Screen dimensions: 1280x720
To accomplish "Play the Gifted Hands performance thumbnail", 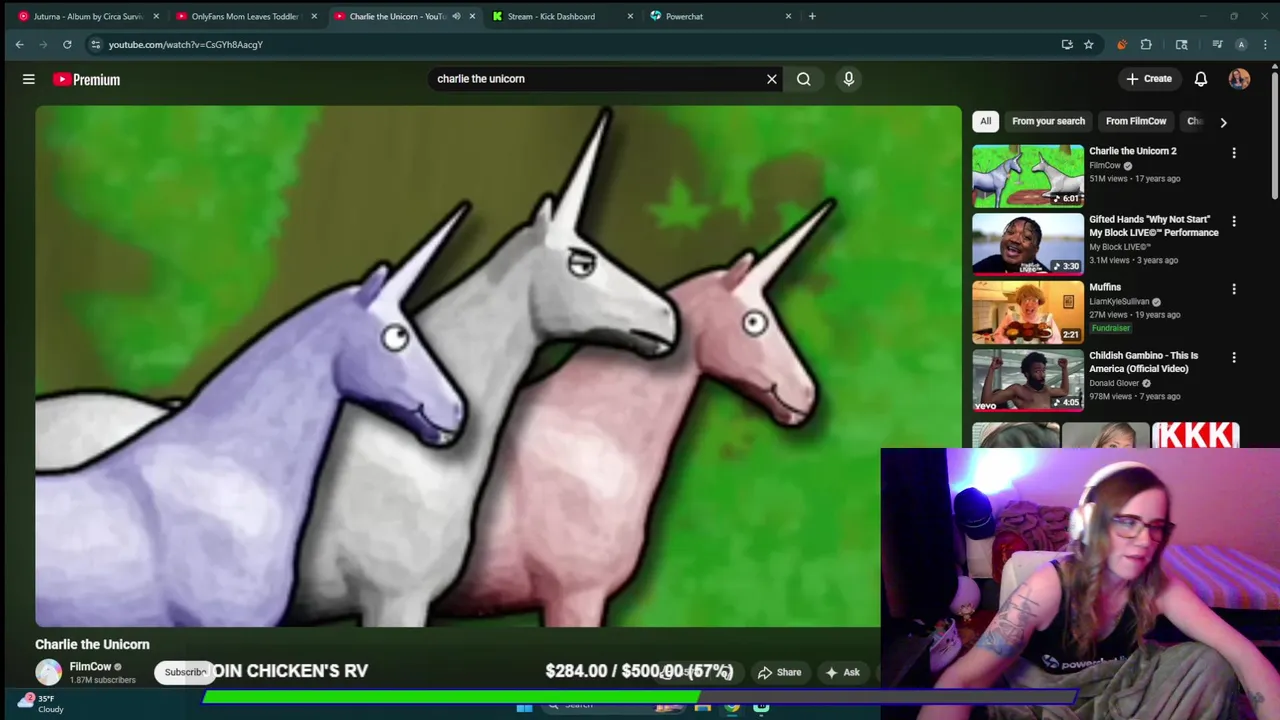I will click(x=1028, y=244).
